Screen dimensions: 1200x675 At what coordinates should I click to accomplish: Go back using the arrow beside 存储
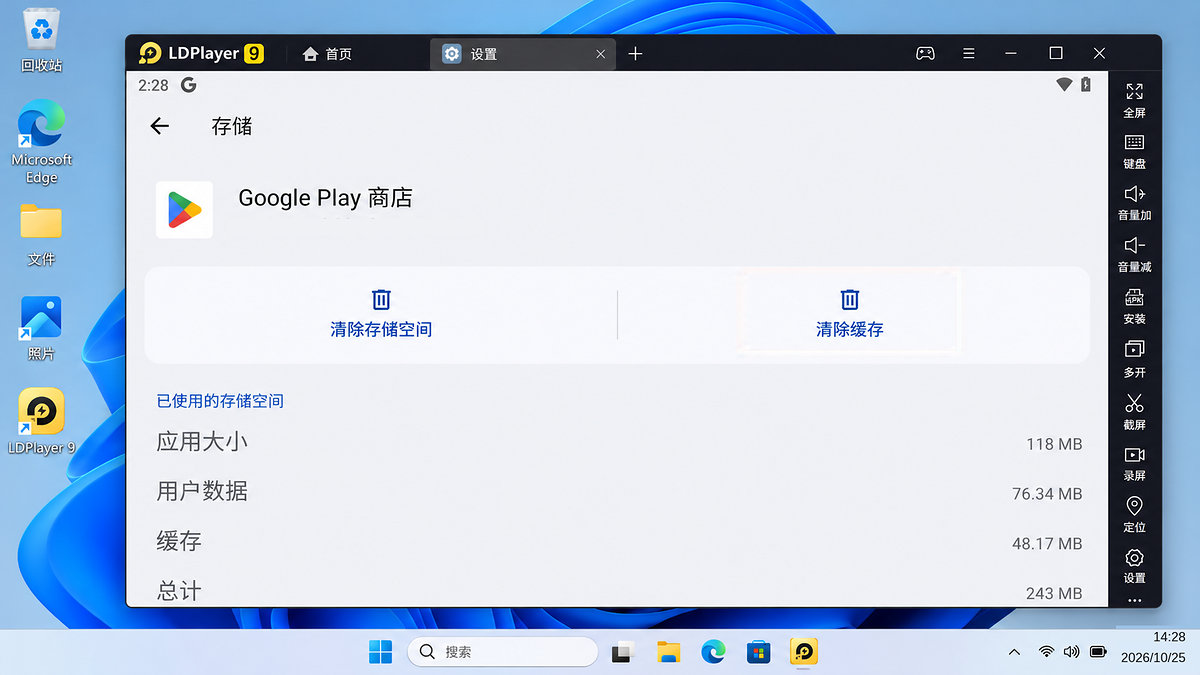coord(159,126)
